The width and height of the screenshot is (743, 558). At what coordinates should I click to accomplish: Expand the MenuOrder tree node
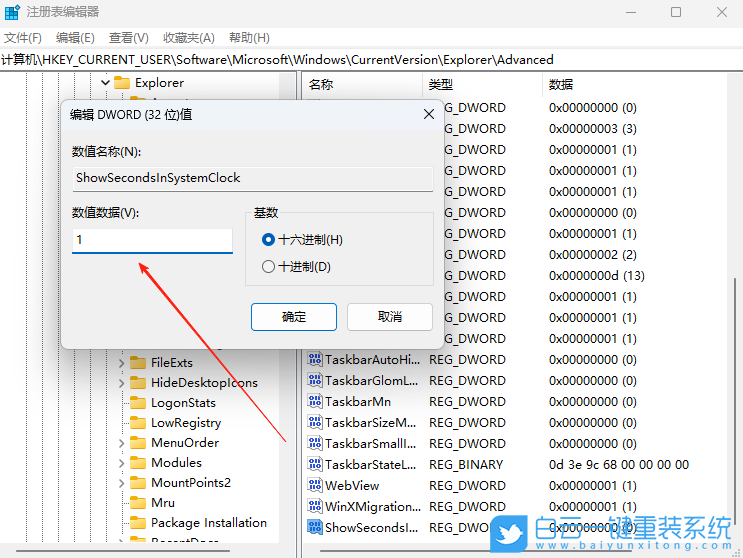point(121,443)
